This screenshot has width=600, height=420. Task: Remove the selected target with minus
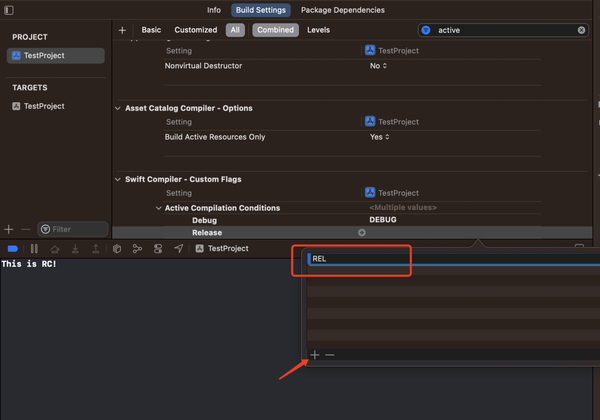(26, 230)
